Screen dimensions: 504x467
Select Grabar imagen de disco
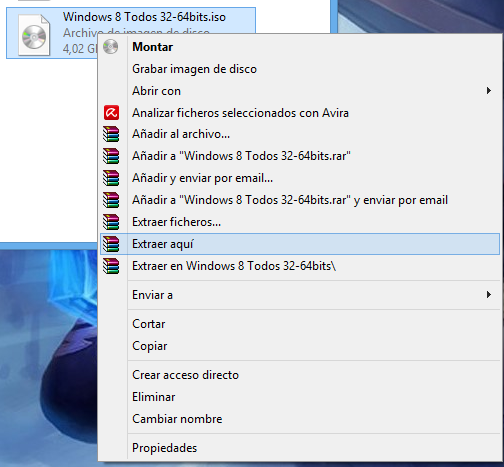click(300, 69)
